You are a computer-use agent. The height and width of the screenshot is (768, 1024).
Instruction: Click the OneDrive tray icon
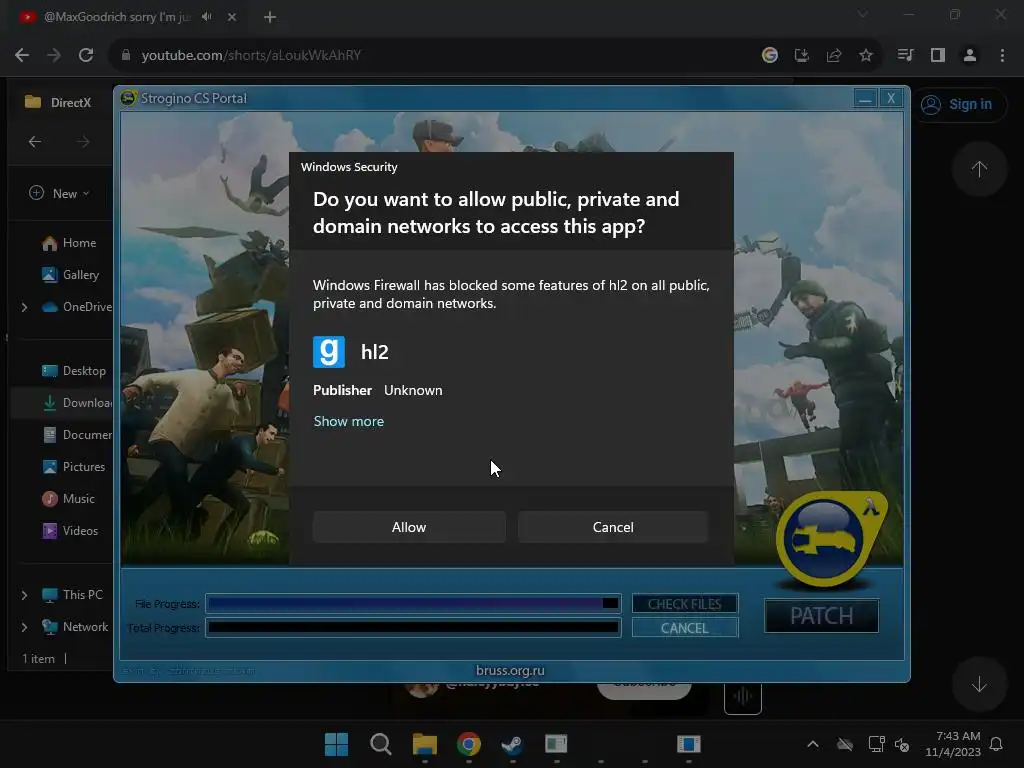(845, 744)
